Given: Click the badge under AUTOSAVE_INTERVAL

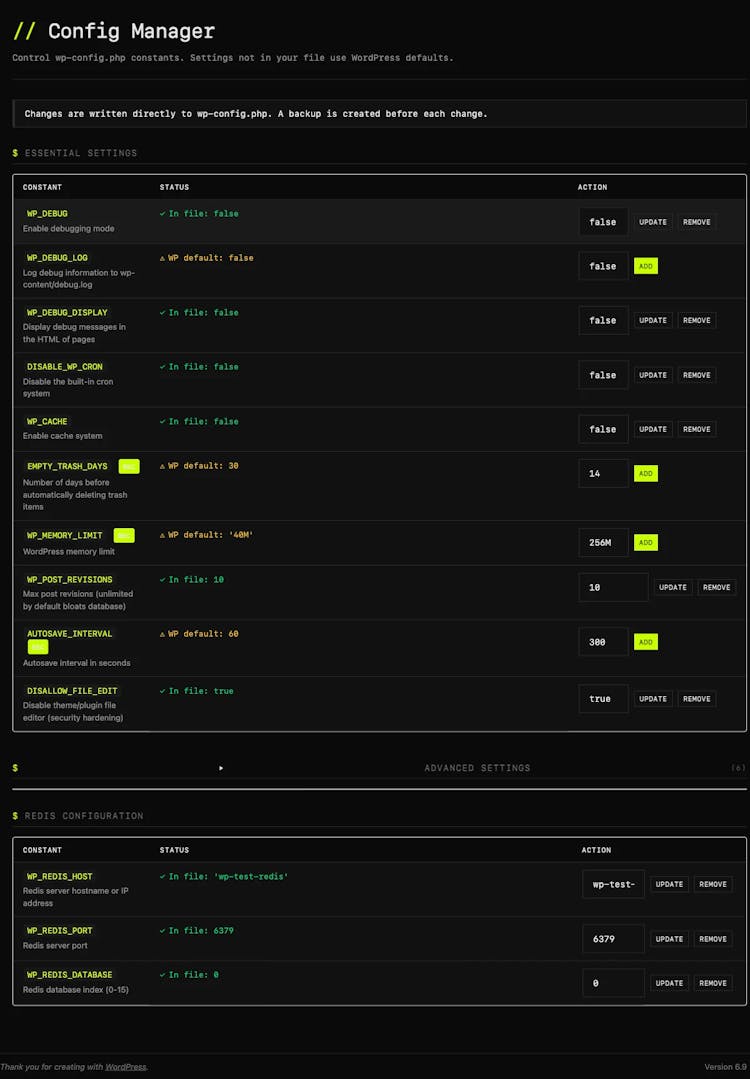Looking at the screenshot, I should 38,647.
